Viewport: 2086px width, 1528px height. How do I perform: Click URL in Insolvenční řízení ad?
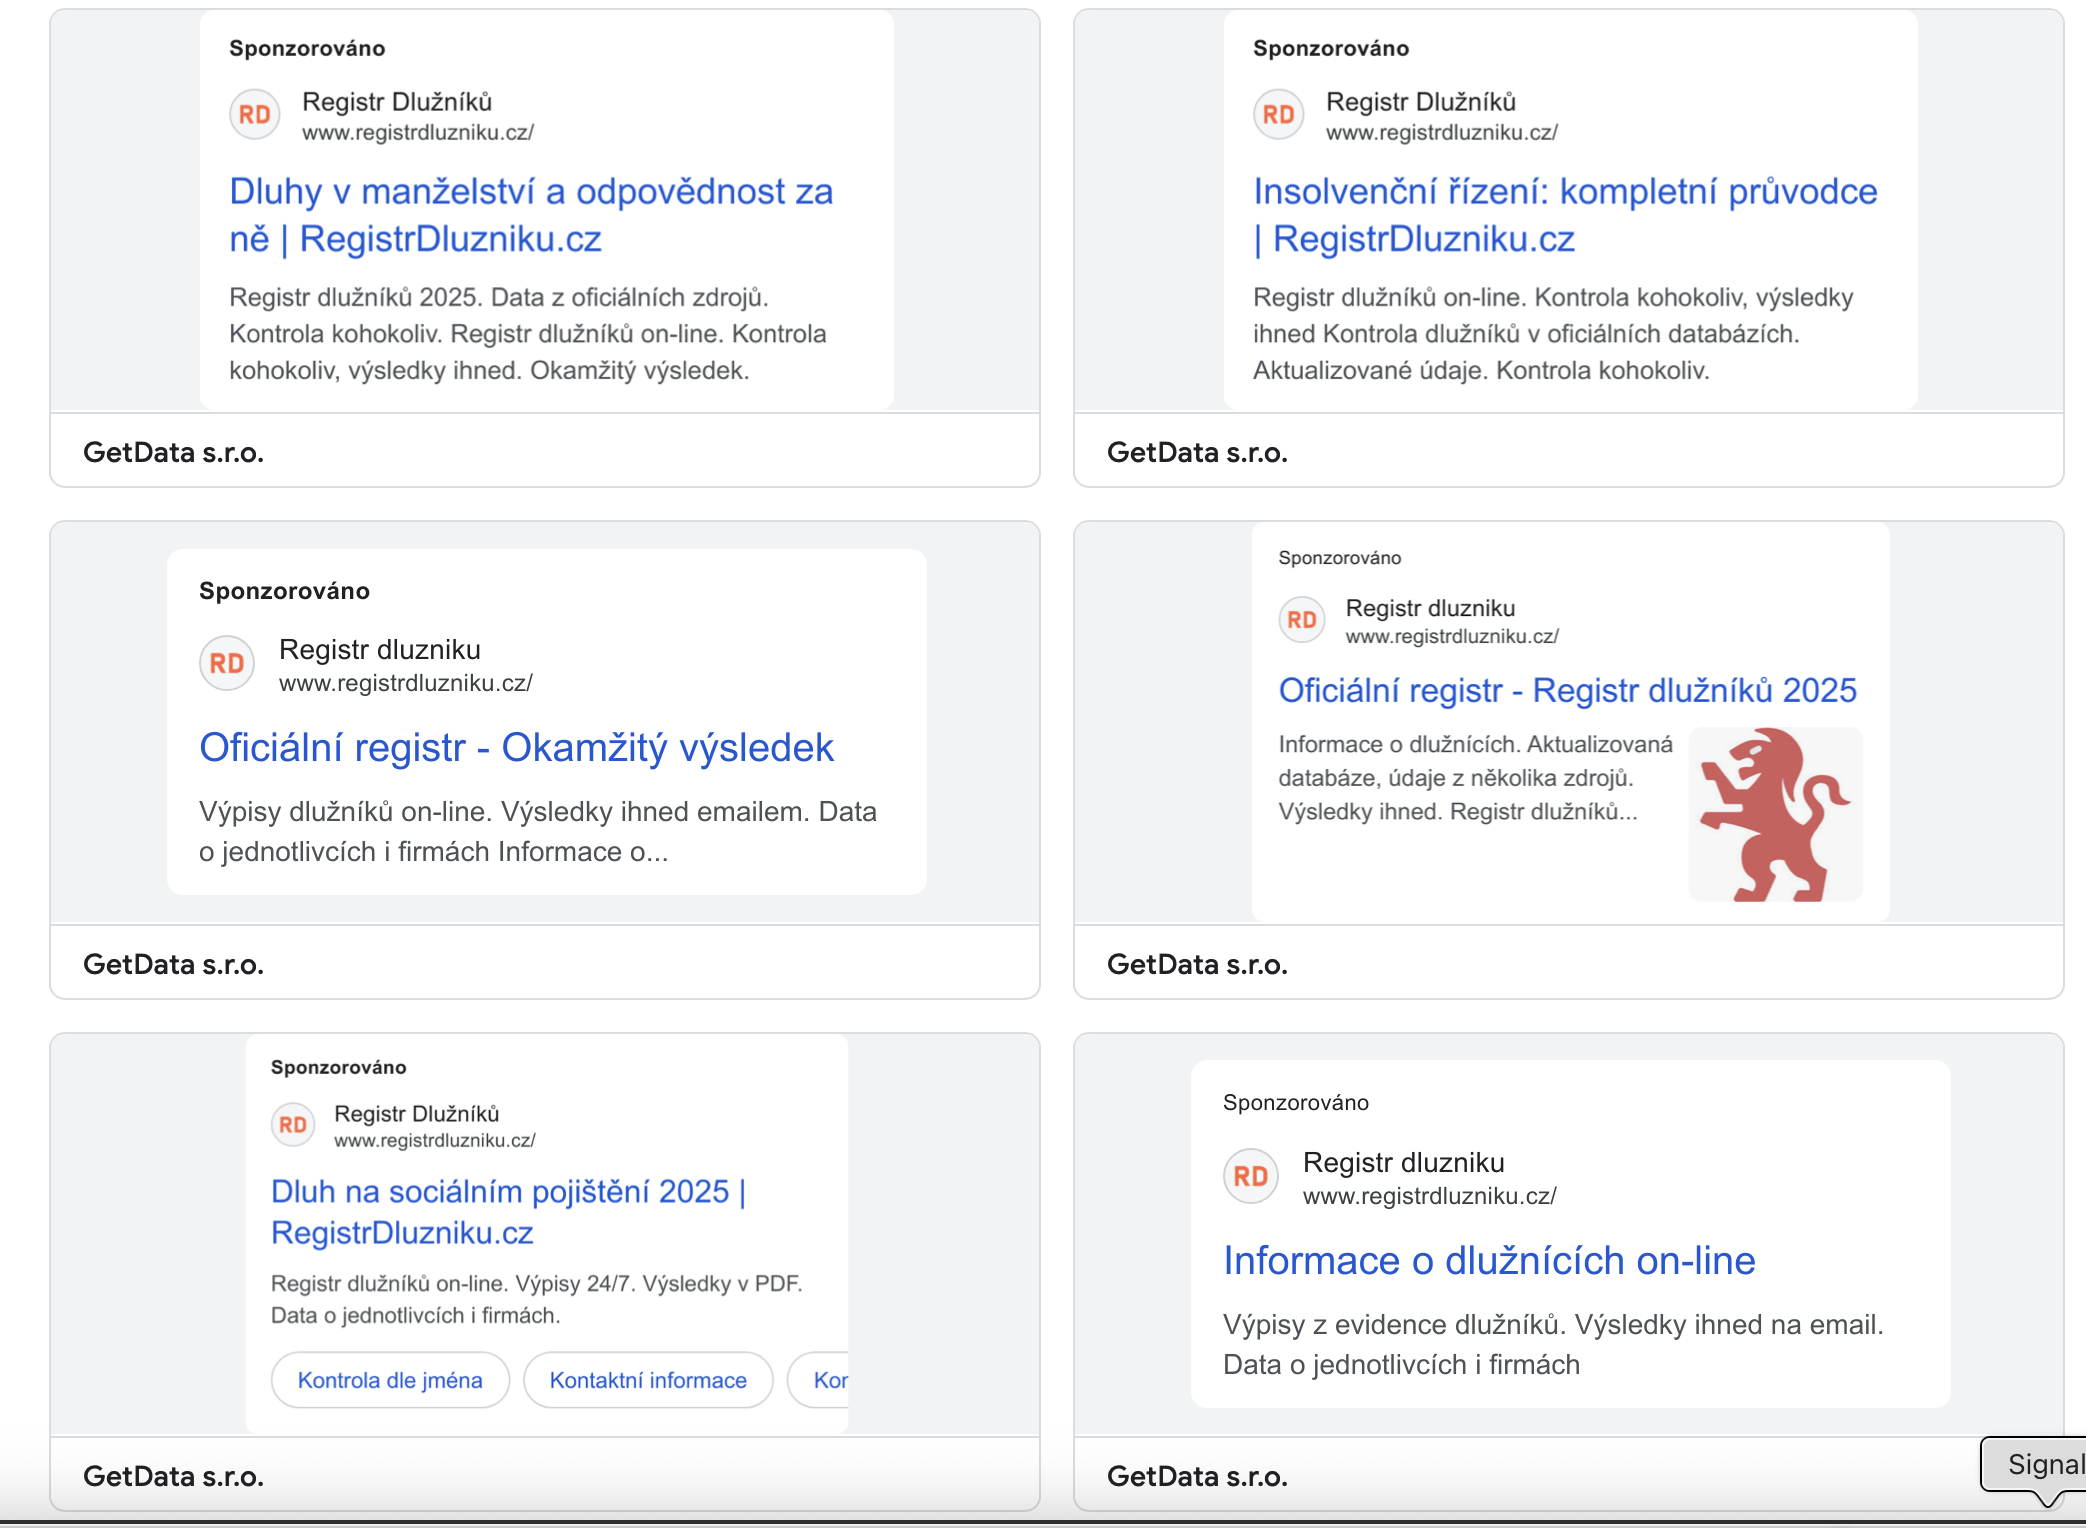tap(1442, 132)
